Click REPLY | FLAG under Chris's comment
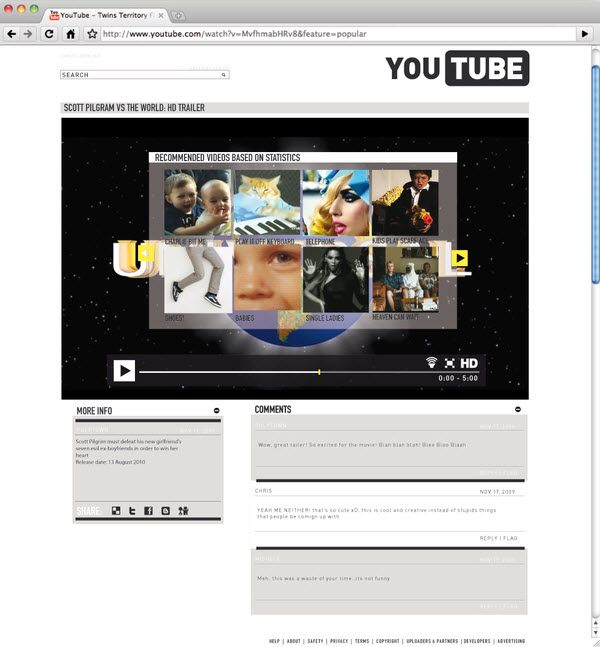This screenshot has width=600, height=647. coord(498,538)
